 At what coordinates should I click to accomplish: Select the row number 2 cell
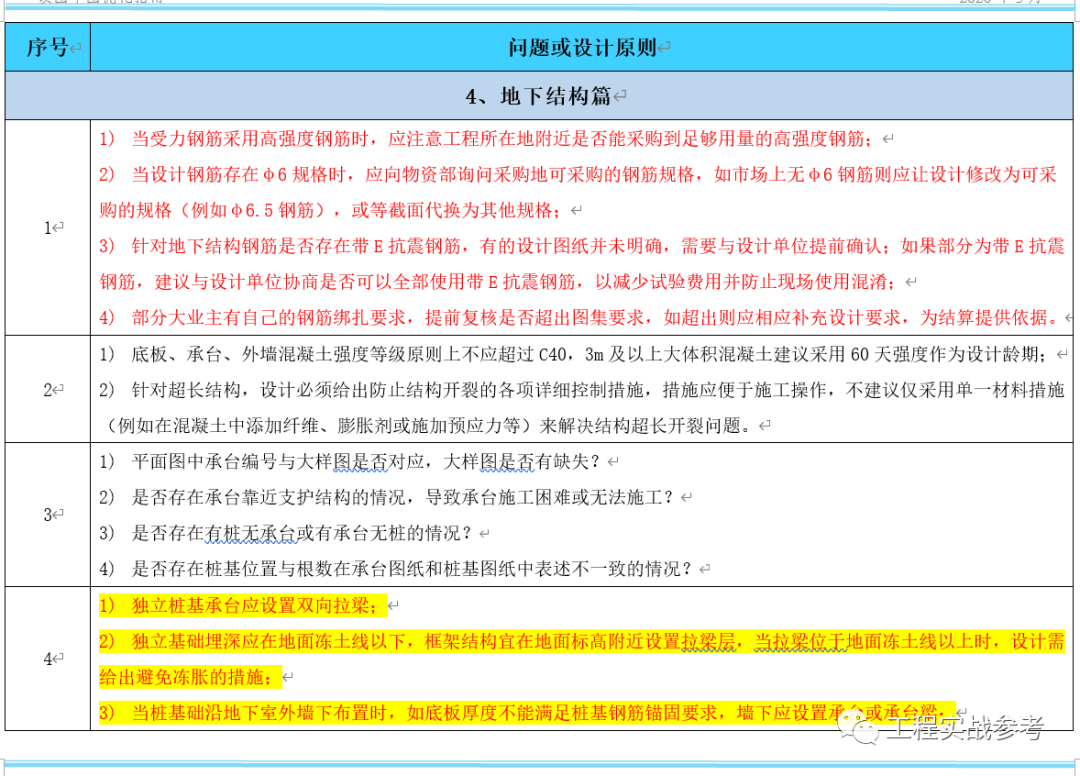47,389
